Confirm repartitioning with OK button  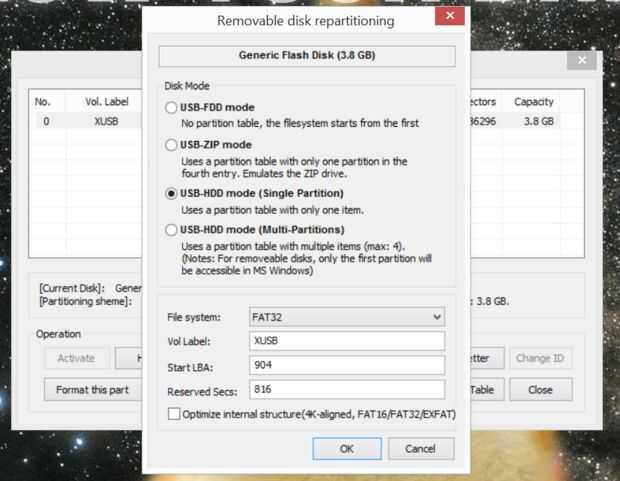click(347, 449)
